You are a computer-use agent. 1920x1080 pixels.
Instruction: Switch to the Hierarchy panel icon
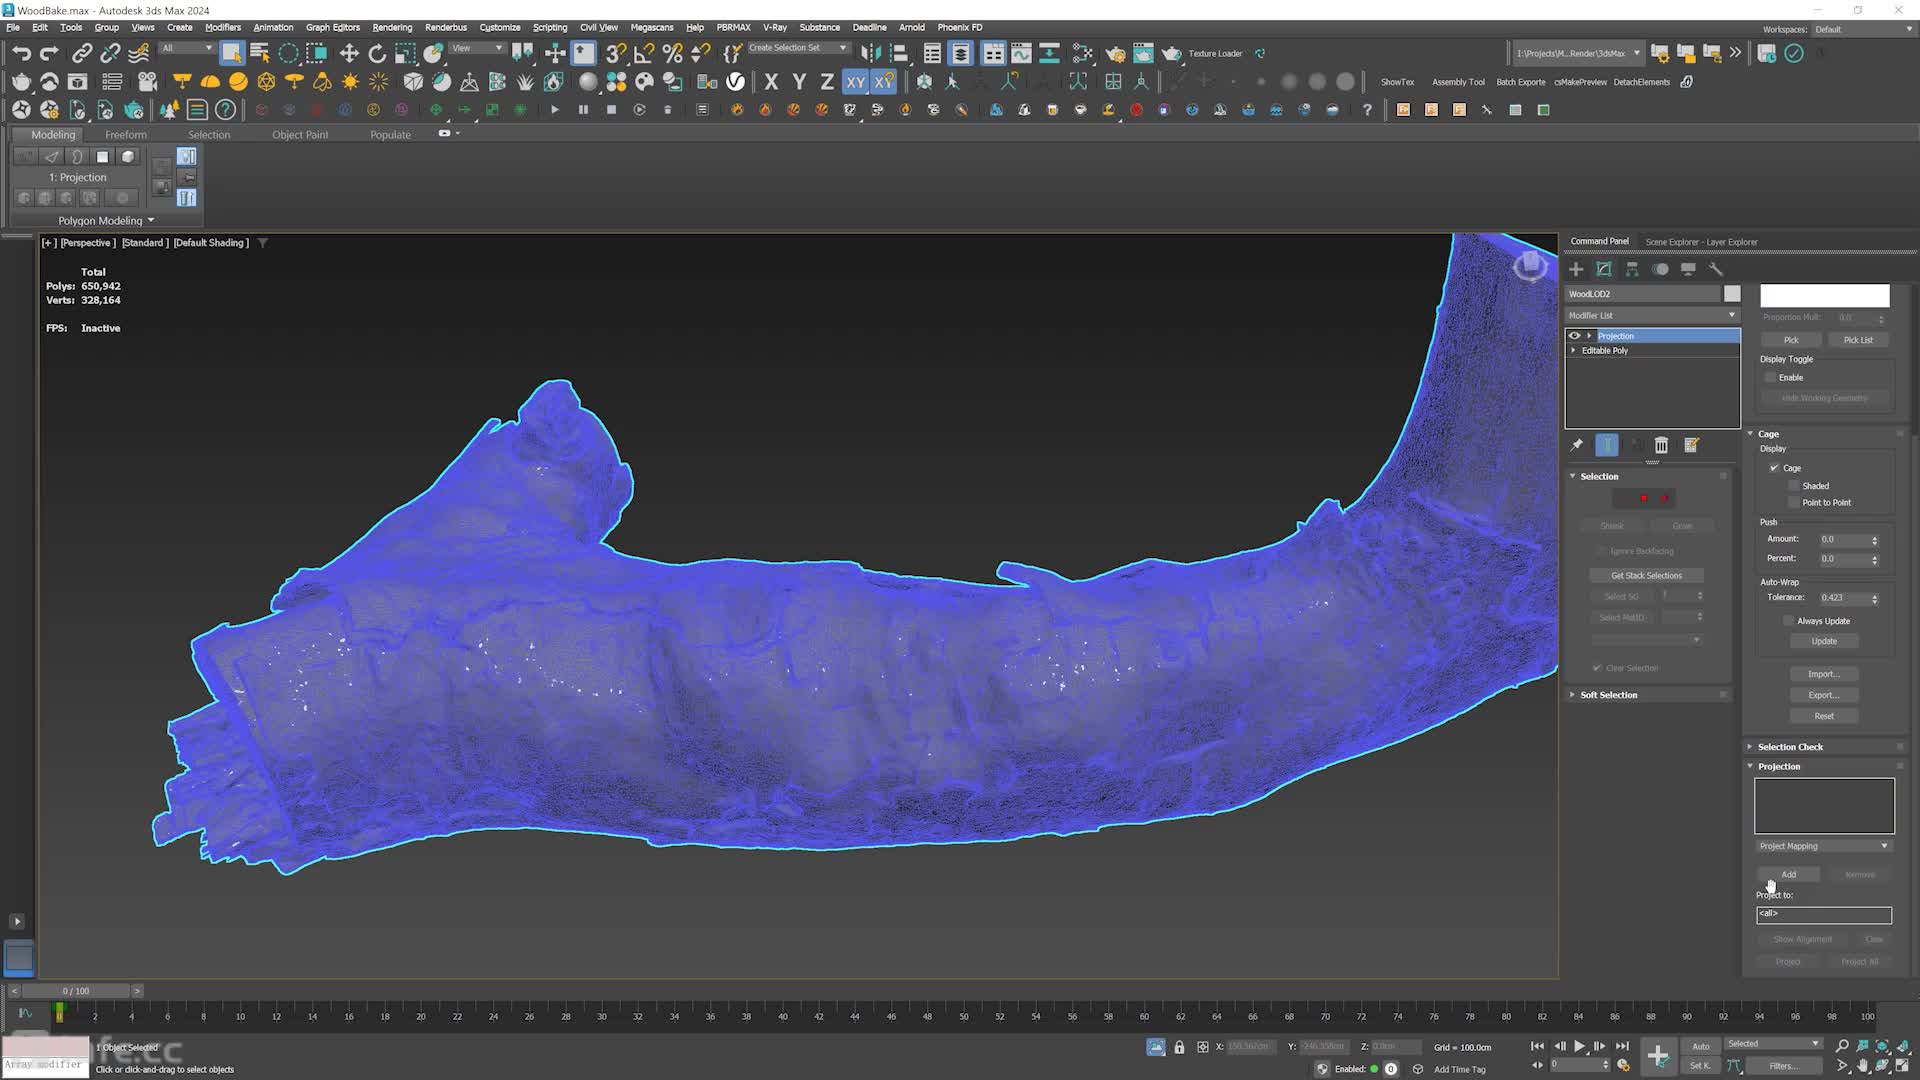pyautogui.click(x=1632, y=269)
